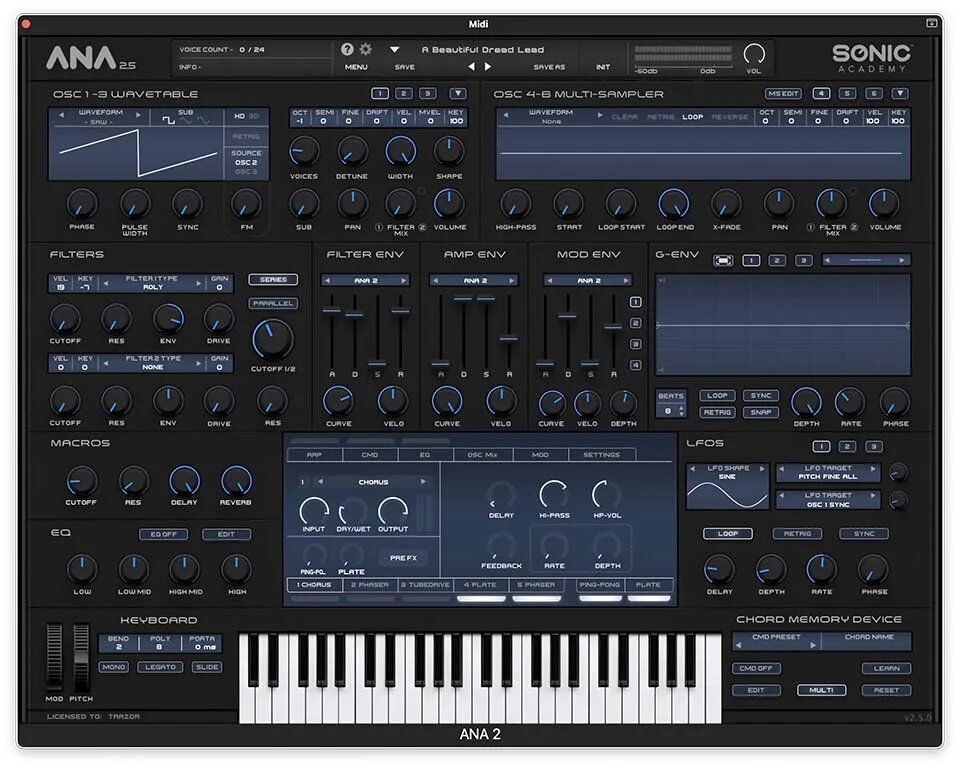The image size is (960, 768).
Task: Open LFO target OSC 1 SYNC selector
Action: click(x=828, y=500)
